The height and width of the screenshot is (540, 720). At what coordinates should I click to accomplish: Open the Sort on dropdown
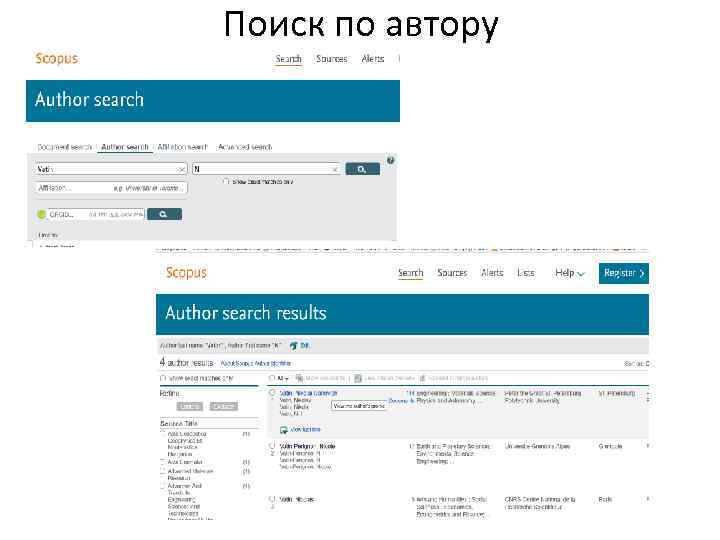[637, 364]
